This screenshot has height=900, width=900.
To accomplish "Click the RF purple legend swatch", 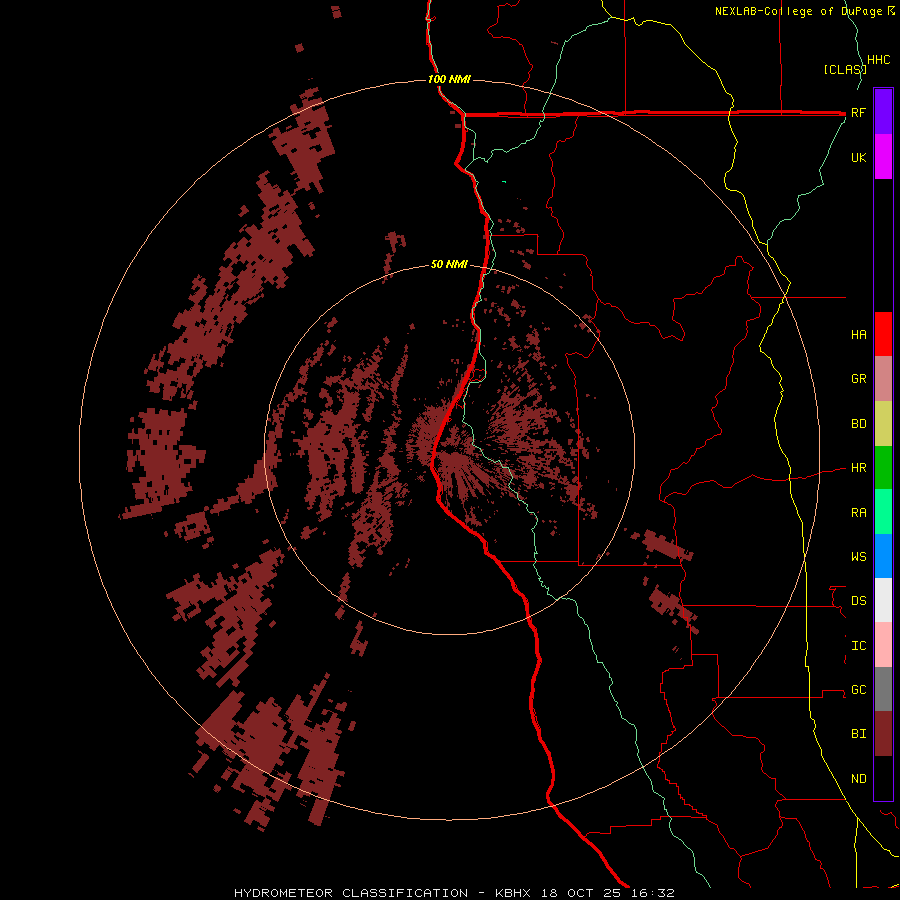I will 883,112.
